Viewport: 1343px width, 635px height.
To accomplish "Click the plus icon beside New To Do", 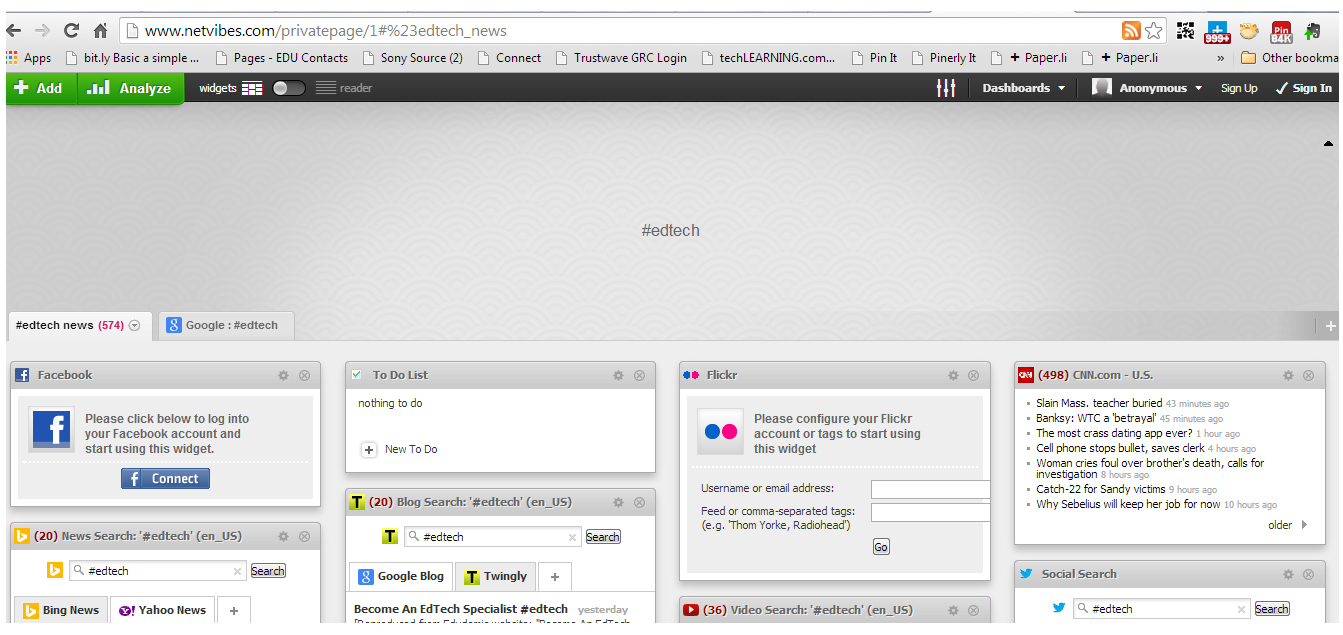I will coord(369,450).
